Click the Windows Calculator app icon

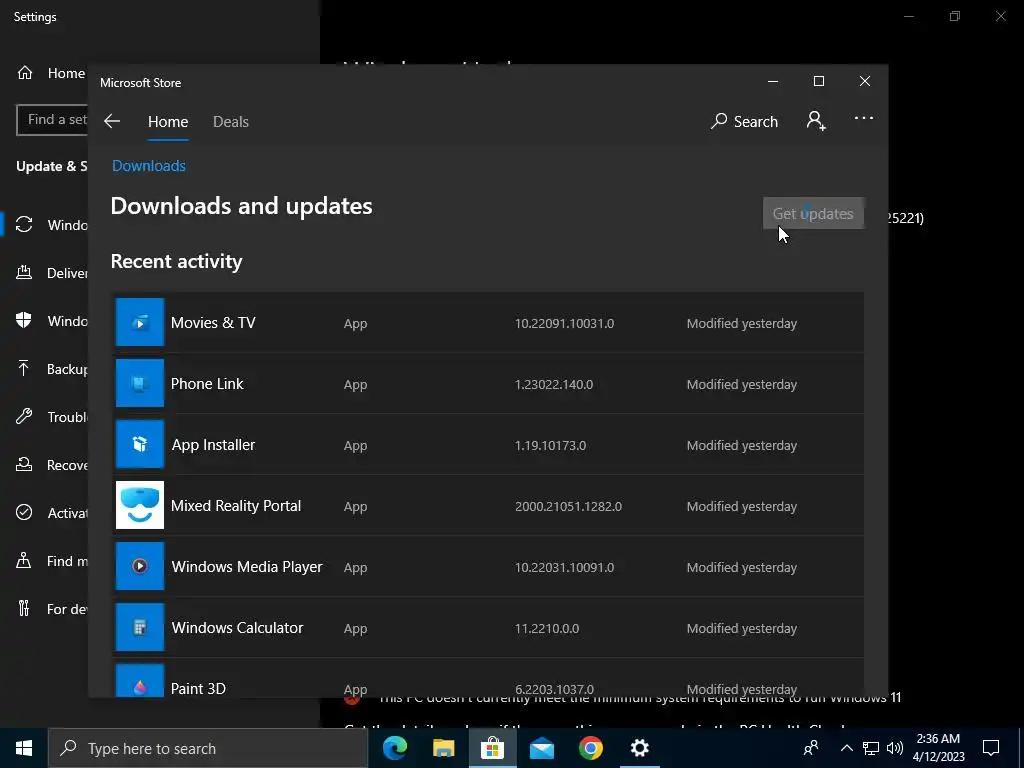pyautogui.click(x=140, y=627)
